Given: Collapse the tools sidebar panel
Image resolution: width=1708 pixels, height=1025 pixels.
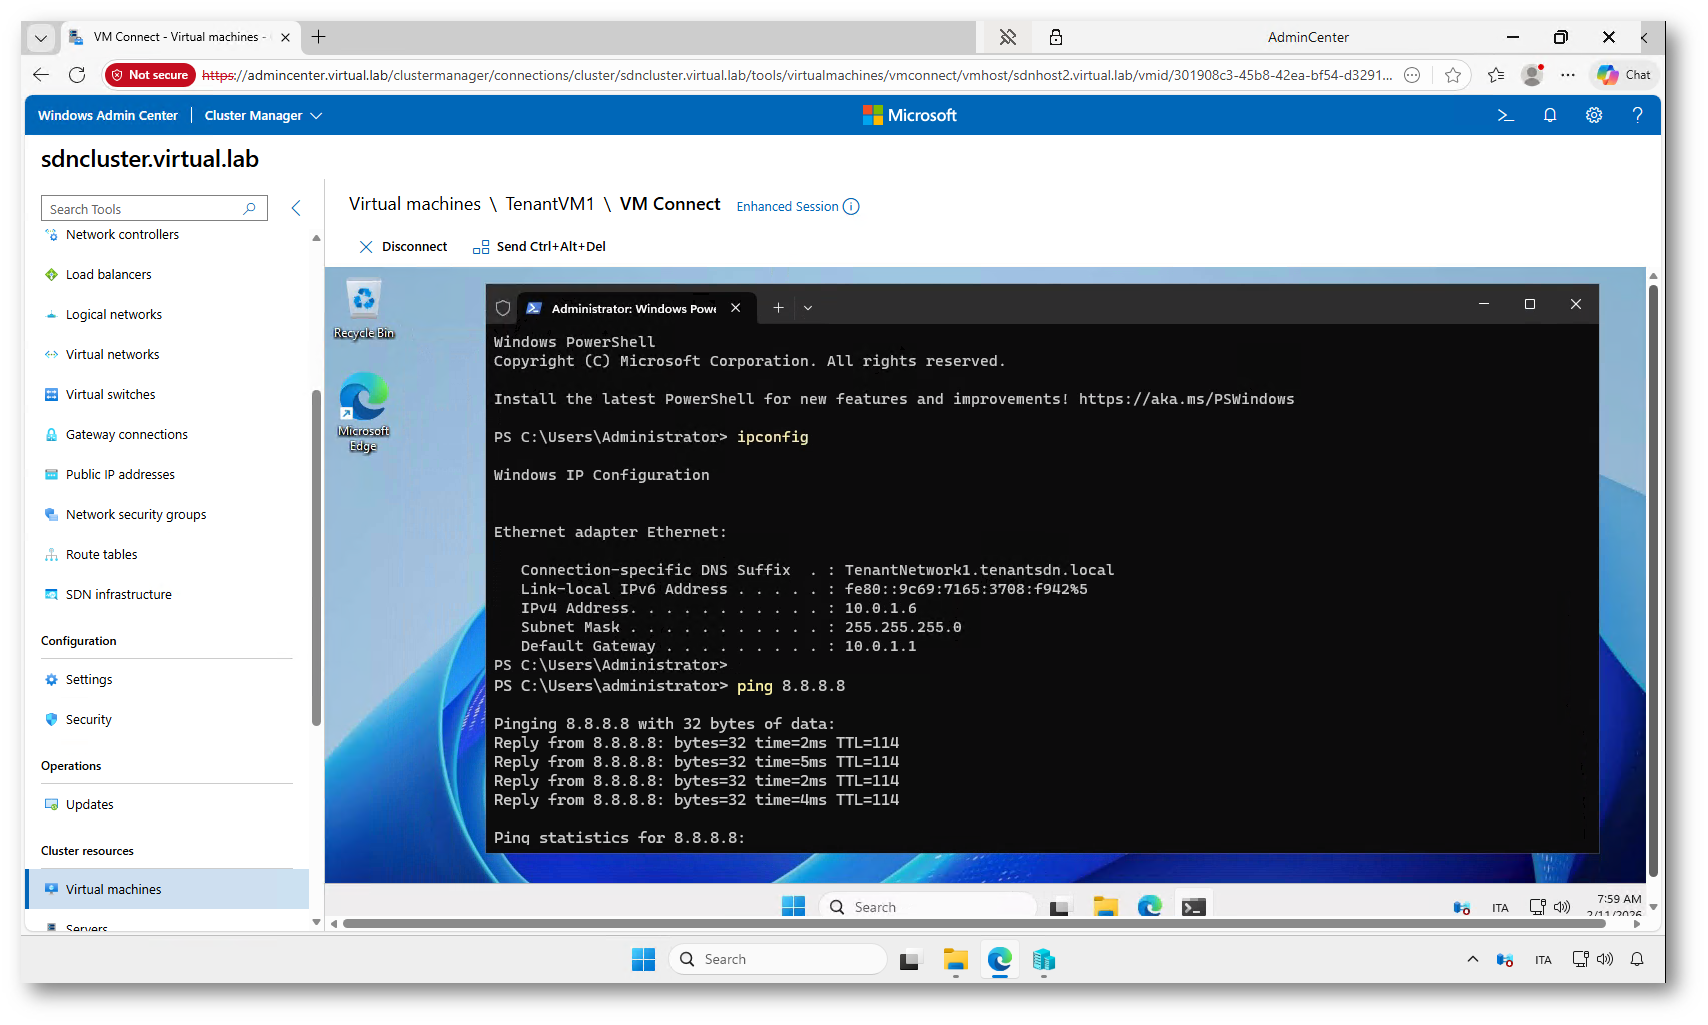Looking at the screenshot, I should (x=296, y=208).
